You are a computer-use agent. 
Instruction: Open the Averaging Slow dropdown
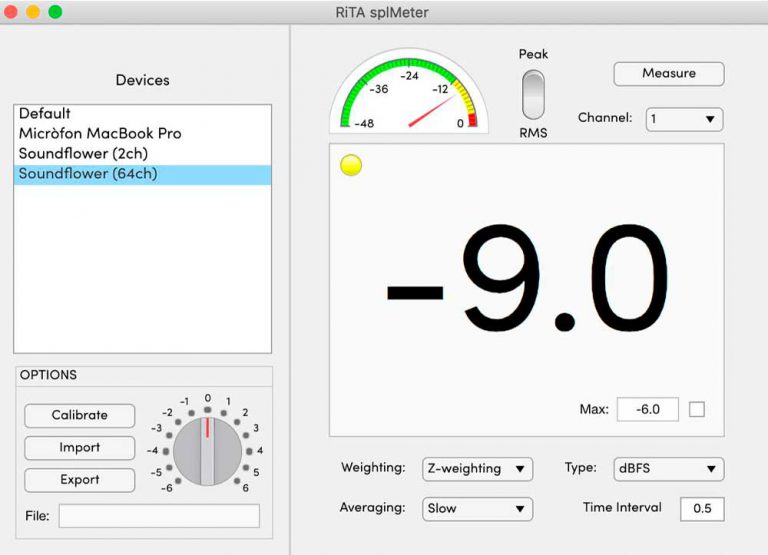click(x=477, y=509)
